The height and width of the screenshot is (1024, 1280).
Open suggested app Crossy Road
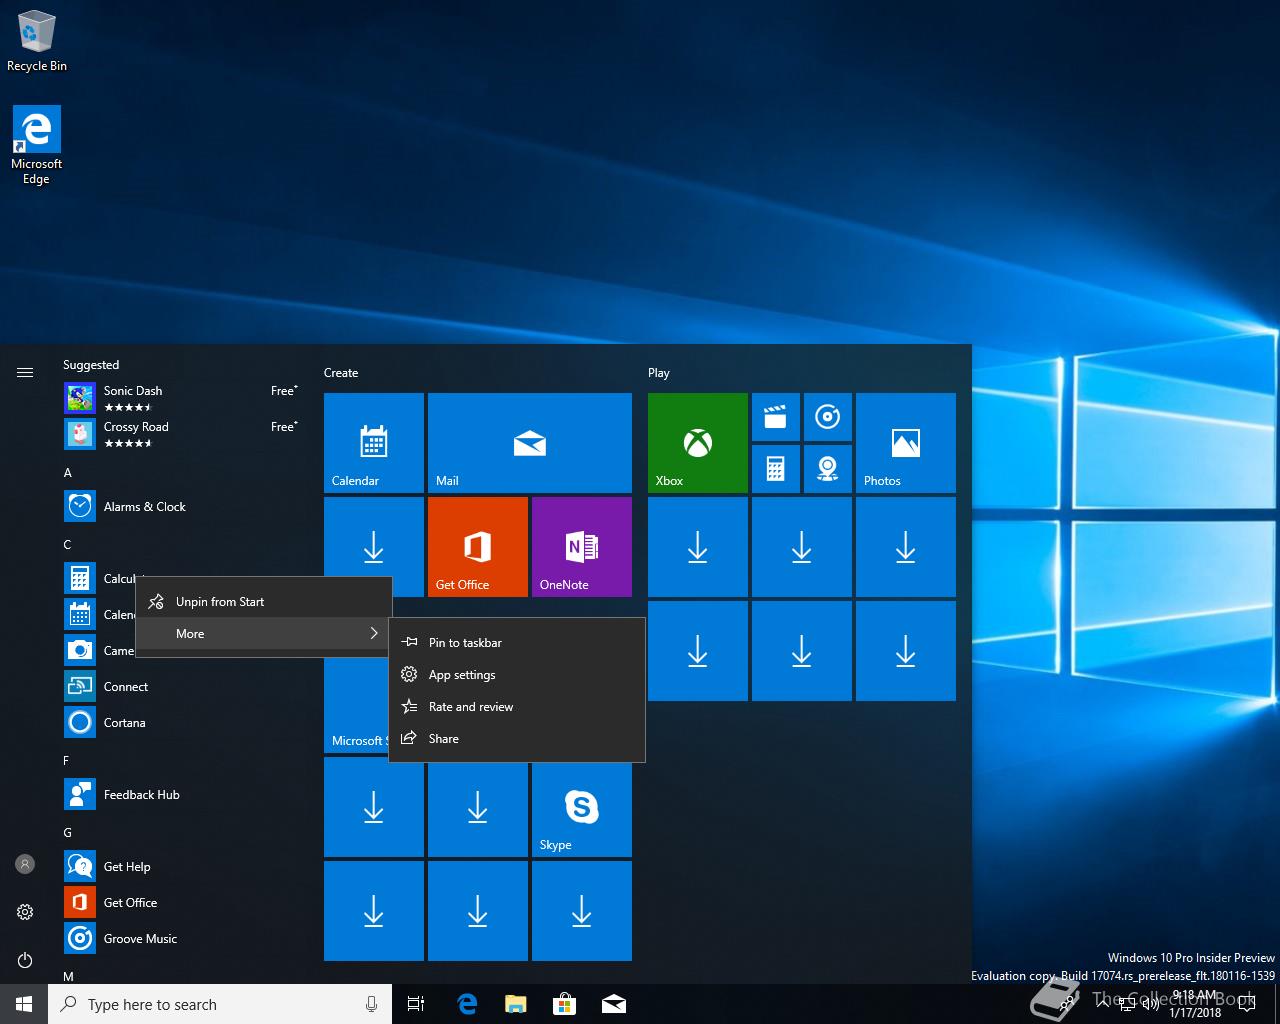tap(182, 434)
